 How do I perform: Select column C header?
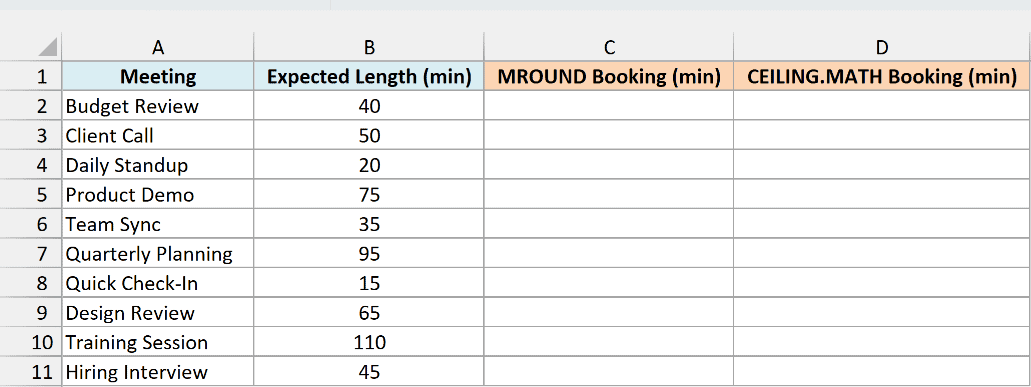(x=609, y=47)
